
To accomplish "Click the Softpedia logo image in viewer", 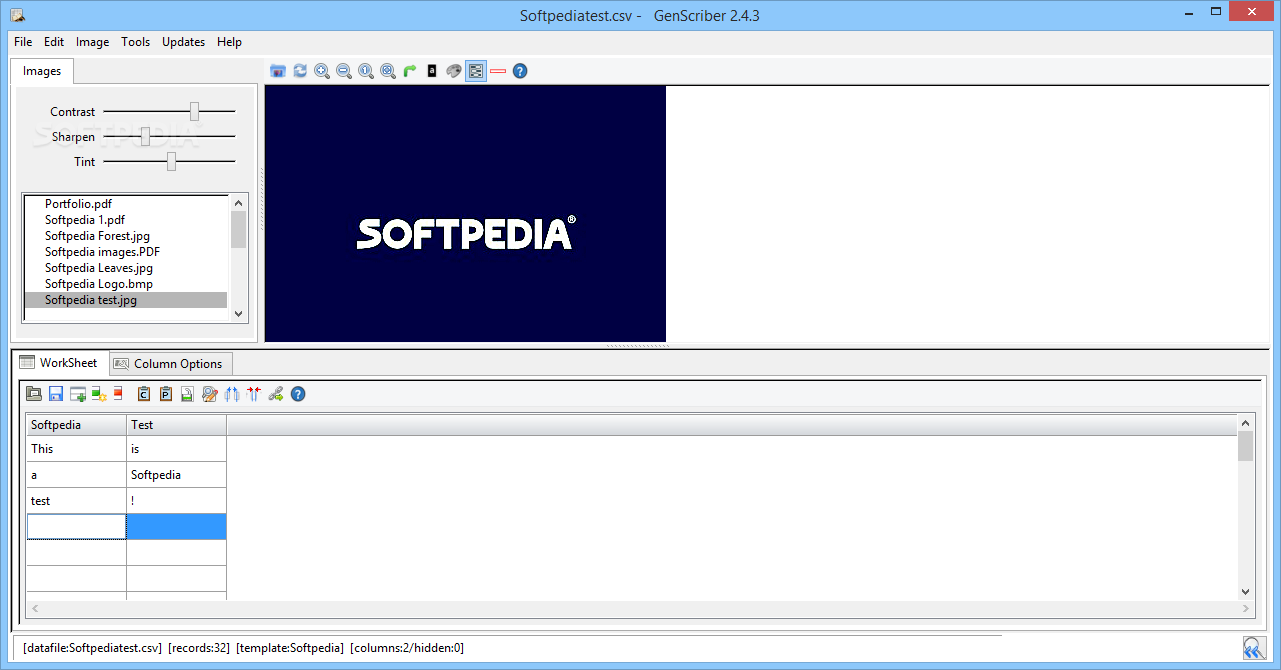I will (x=465, y=214).
